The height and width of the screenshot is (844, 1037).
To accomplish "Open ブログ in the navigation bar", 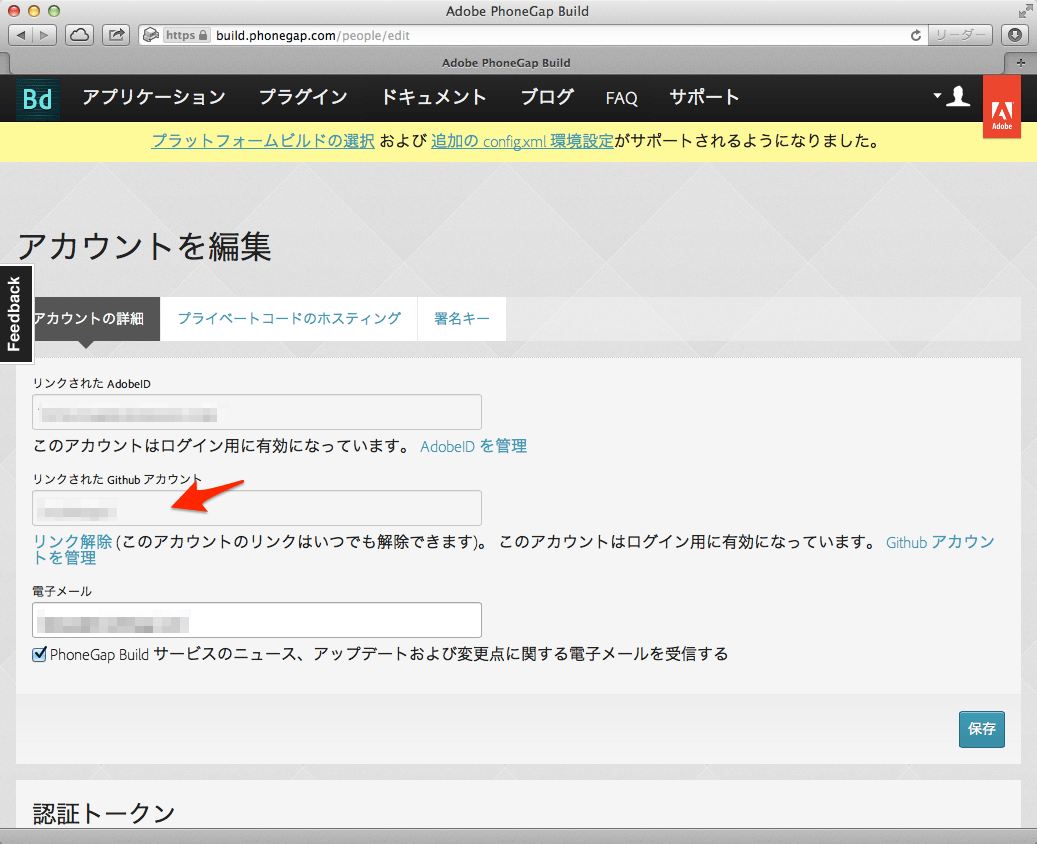I will tap(547, 97).
